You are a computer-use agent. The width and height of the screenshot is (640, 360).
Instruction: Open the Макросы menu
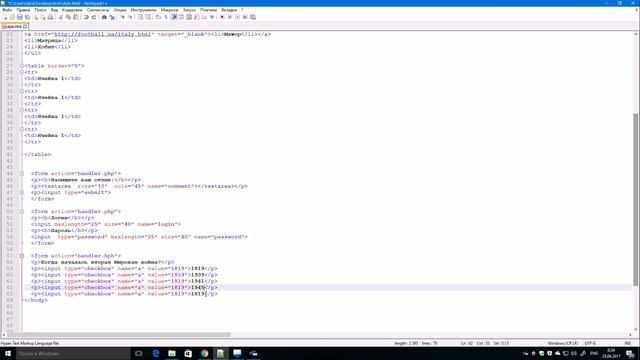[x=169, y=10]
